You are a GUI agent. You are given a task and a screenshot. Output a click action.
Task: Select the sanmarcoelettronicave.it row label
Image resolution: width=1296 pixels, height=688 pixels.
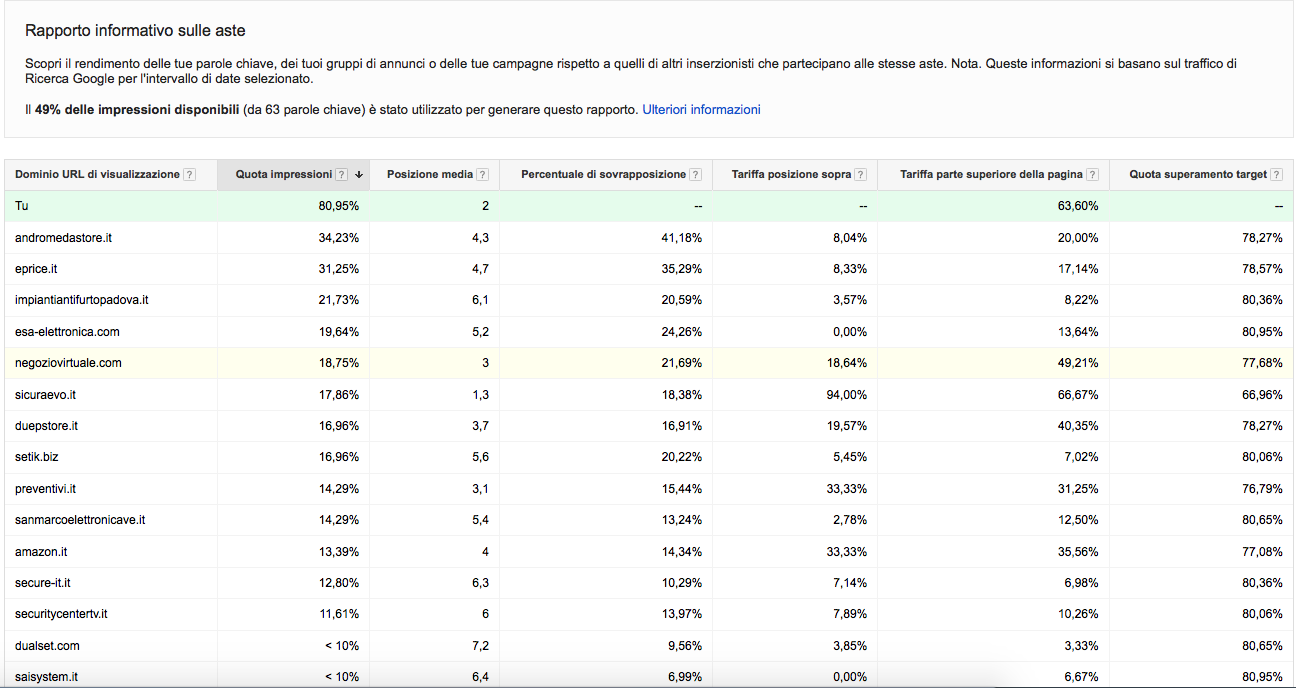80,520
